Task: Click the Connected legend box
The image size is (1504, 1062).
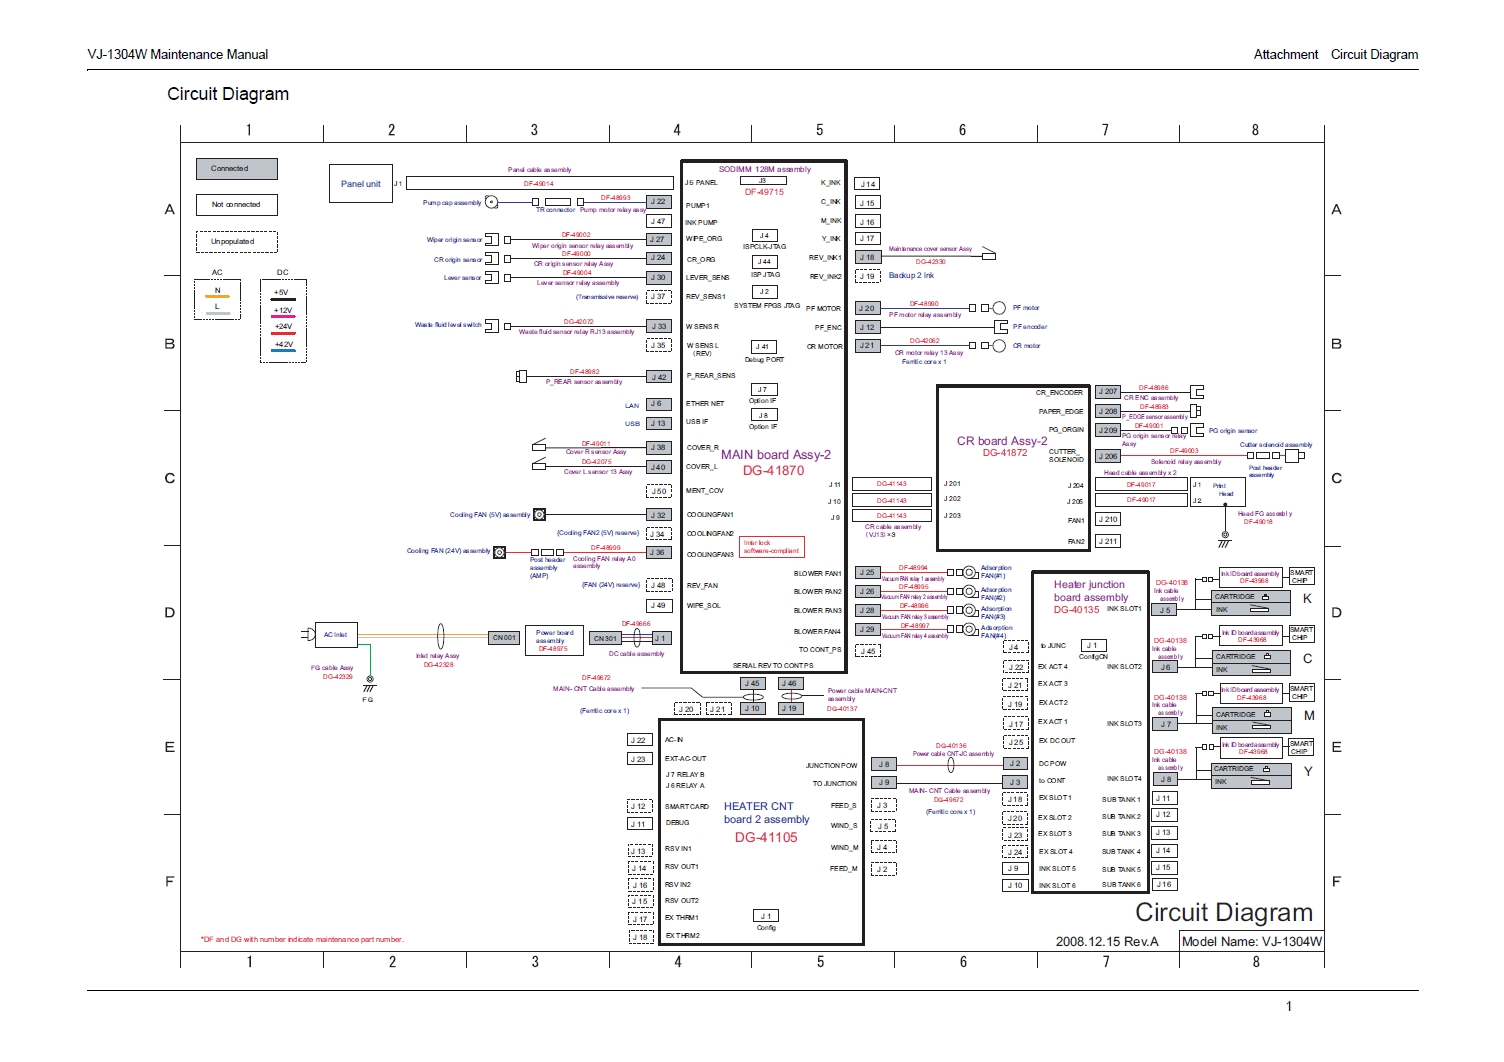Action: [236, 169]
